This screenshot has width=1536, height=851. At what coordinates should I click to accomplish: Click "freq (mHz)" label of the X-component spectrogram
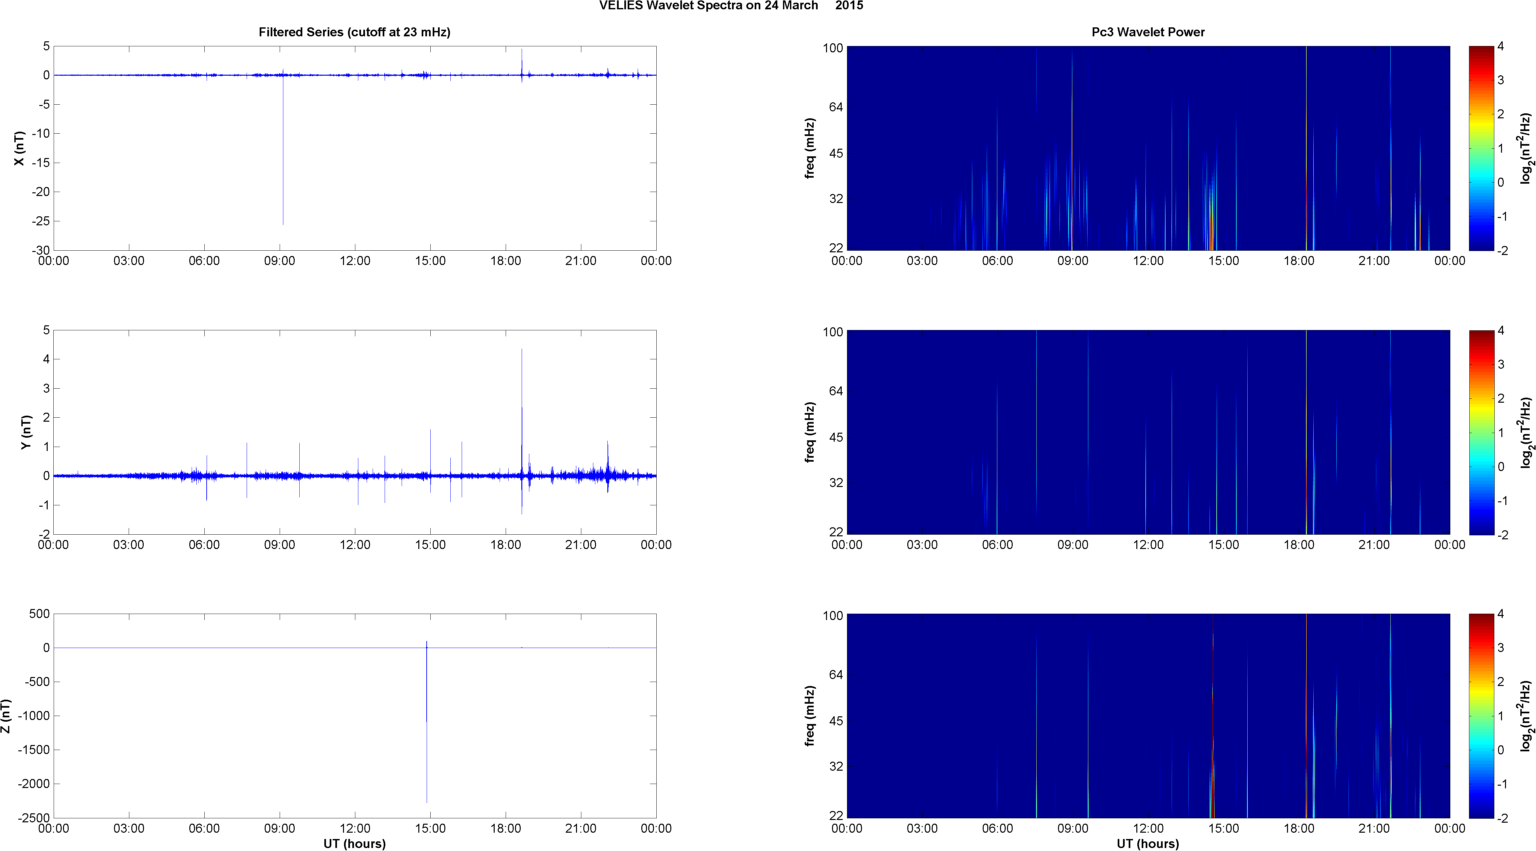810,148
